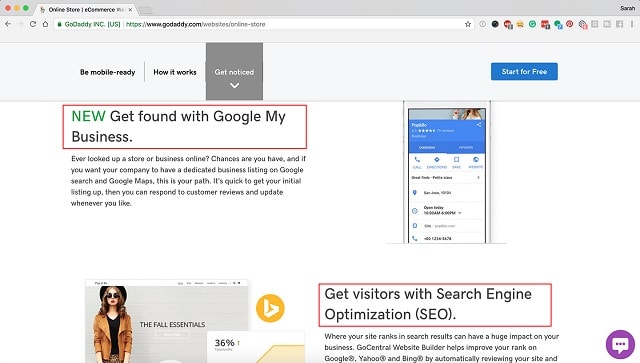Expand the chevron under Get noticed
The width and height of the screenshot is (640, 363).
tap(234, 85)
